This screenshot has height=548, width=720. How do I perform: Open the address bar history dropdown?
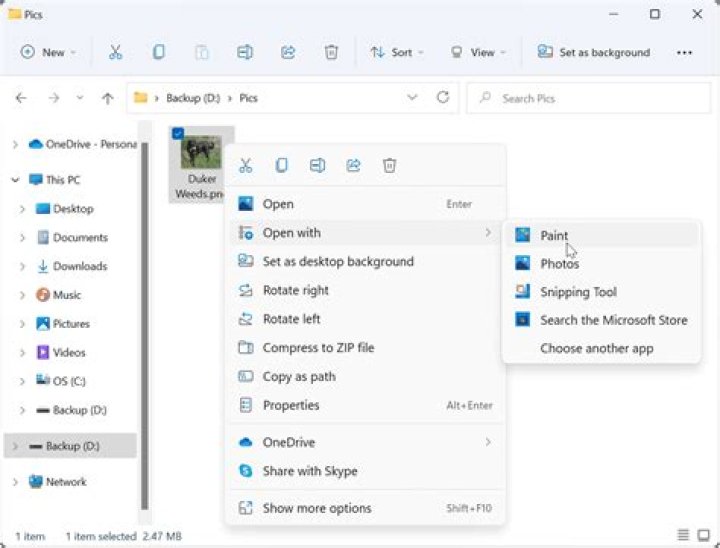point(412,97)
